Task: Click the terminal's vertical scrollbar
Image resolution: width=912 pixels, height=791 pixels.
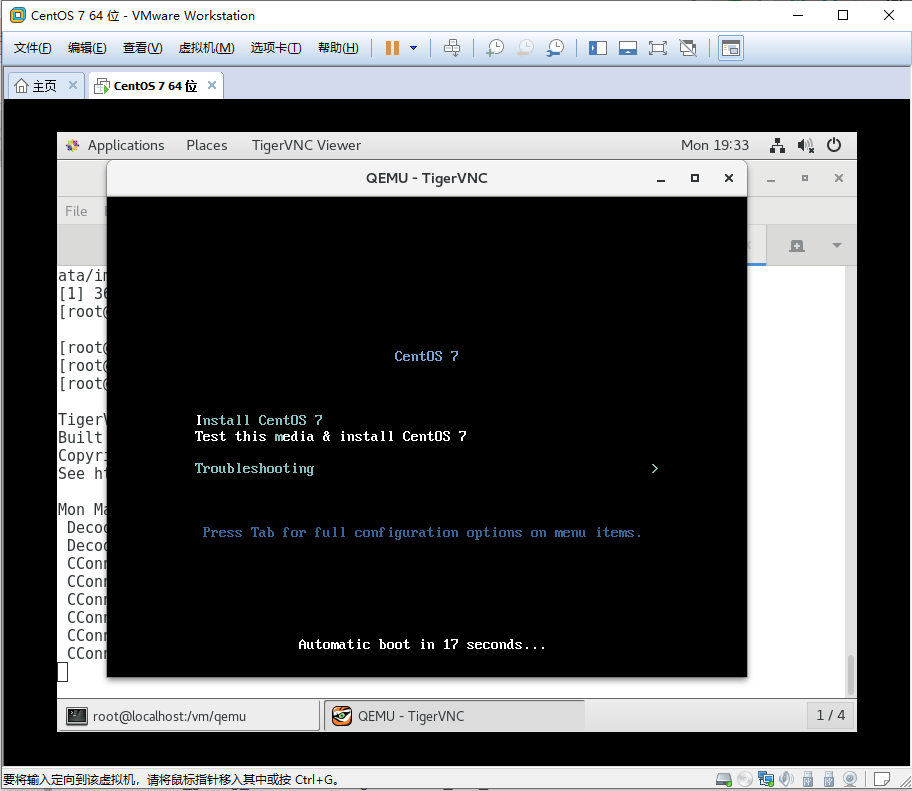Action: click(x=850, y=675)
